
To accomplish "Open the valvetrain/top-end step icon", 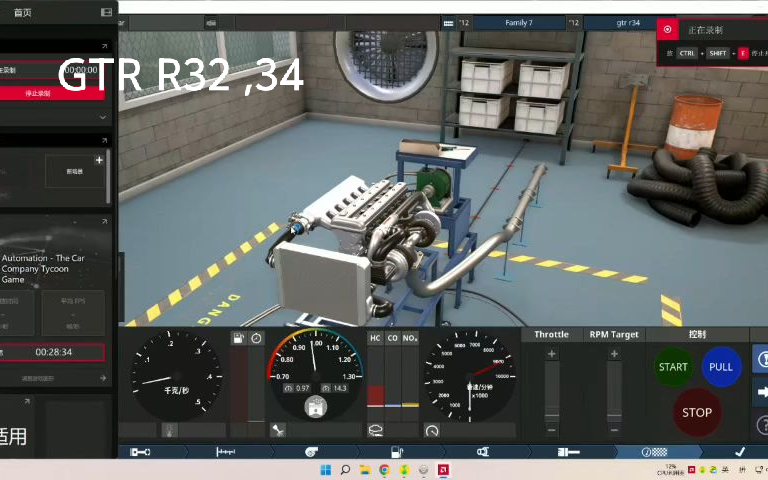I will point(225,452).
